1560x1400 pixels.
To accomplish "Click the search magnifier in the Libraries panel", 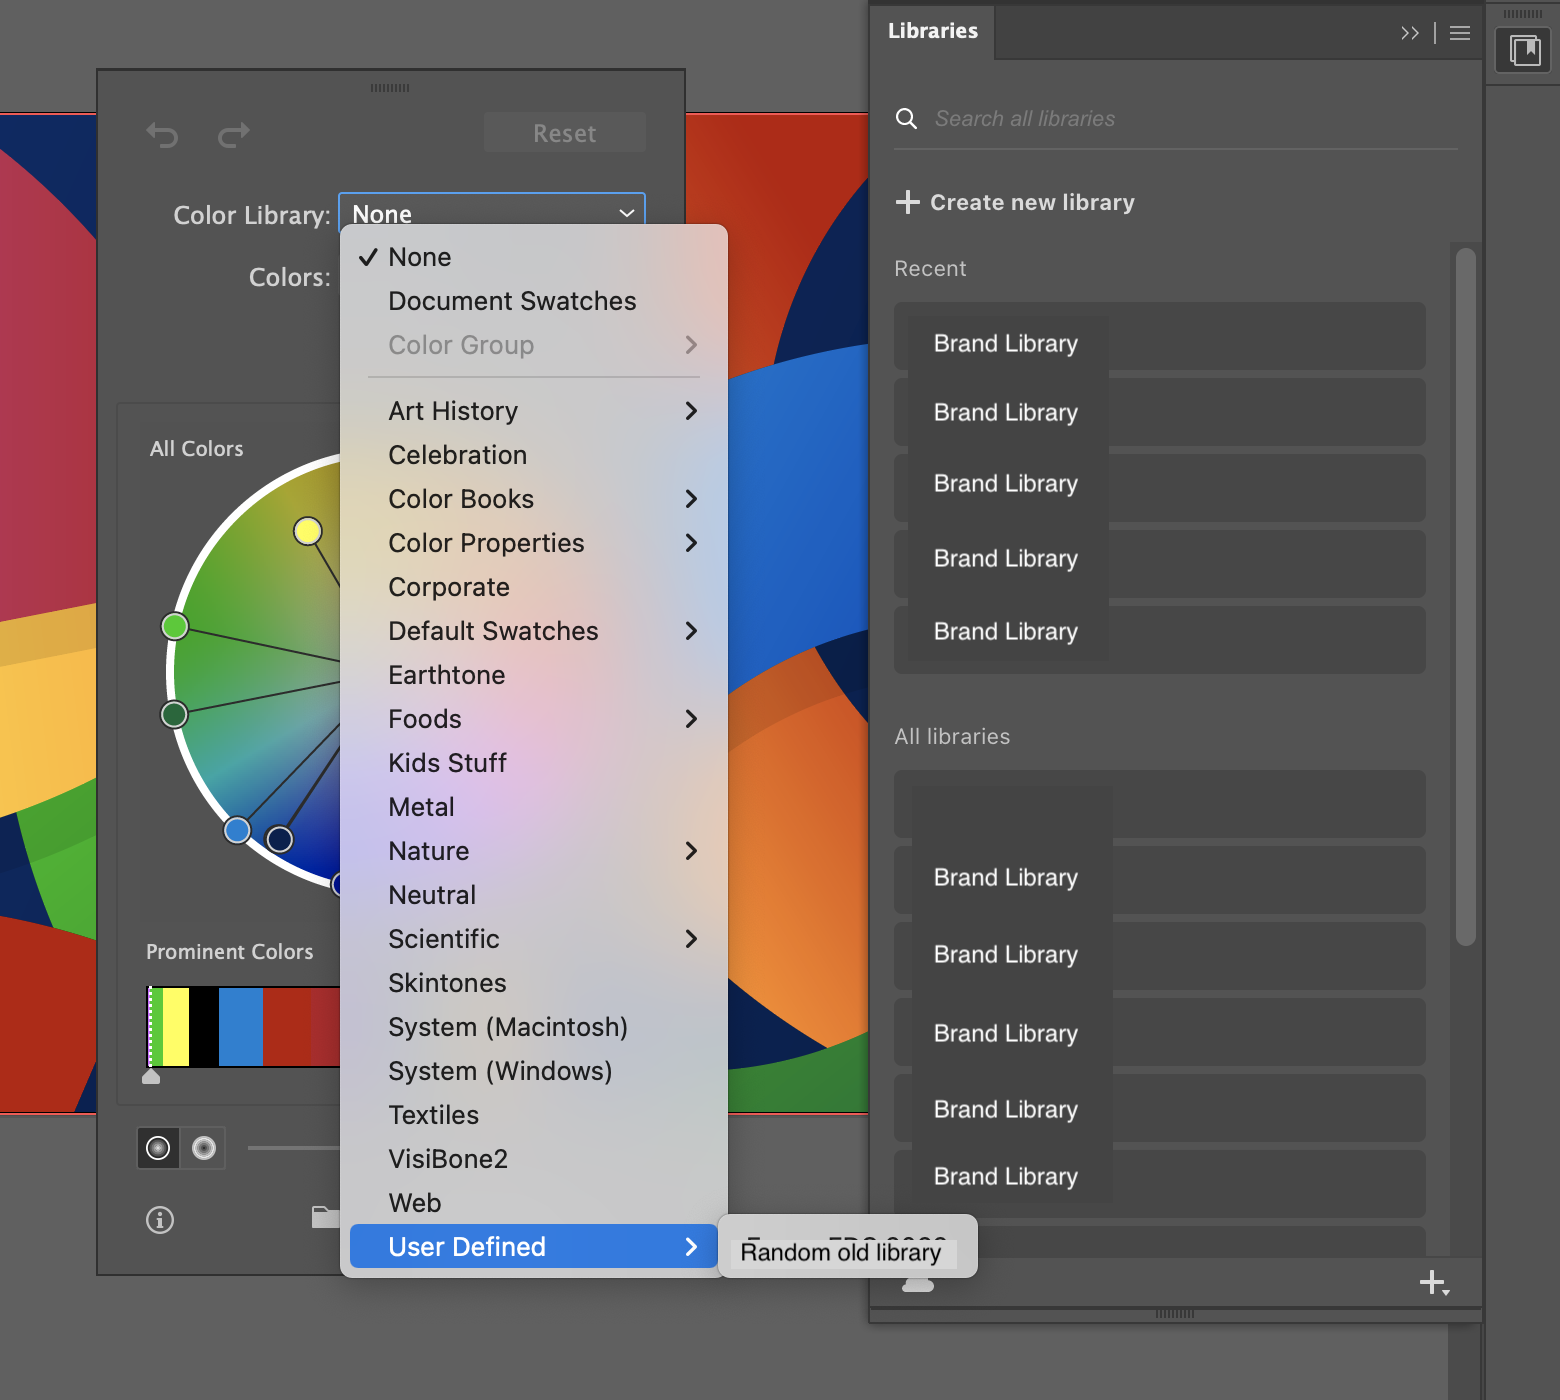I will click(x=906, y=118).
